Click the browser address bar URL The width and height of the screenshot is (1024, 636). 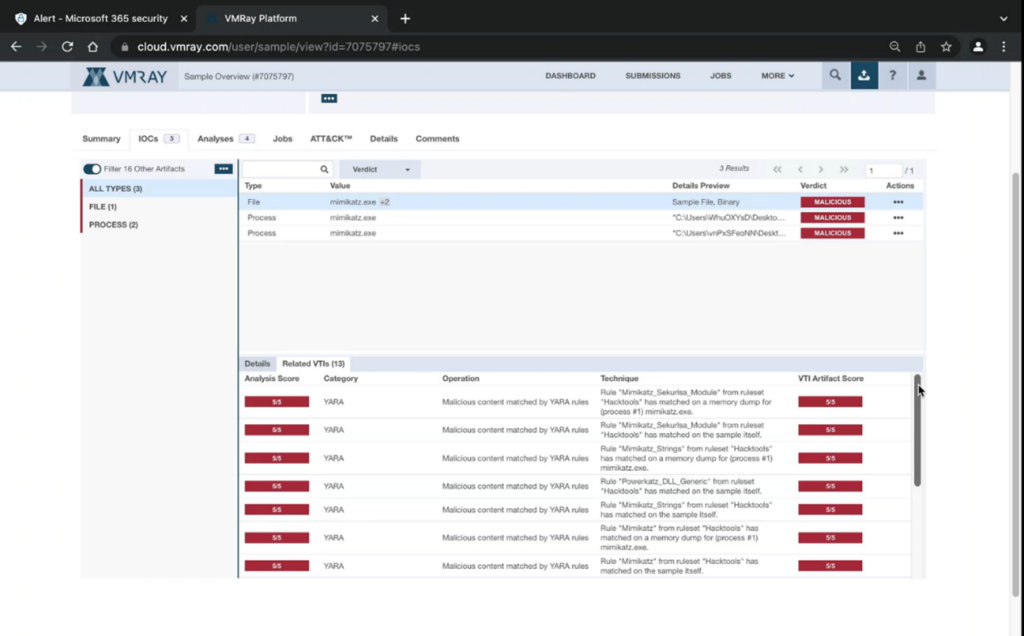point(278,47)
